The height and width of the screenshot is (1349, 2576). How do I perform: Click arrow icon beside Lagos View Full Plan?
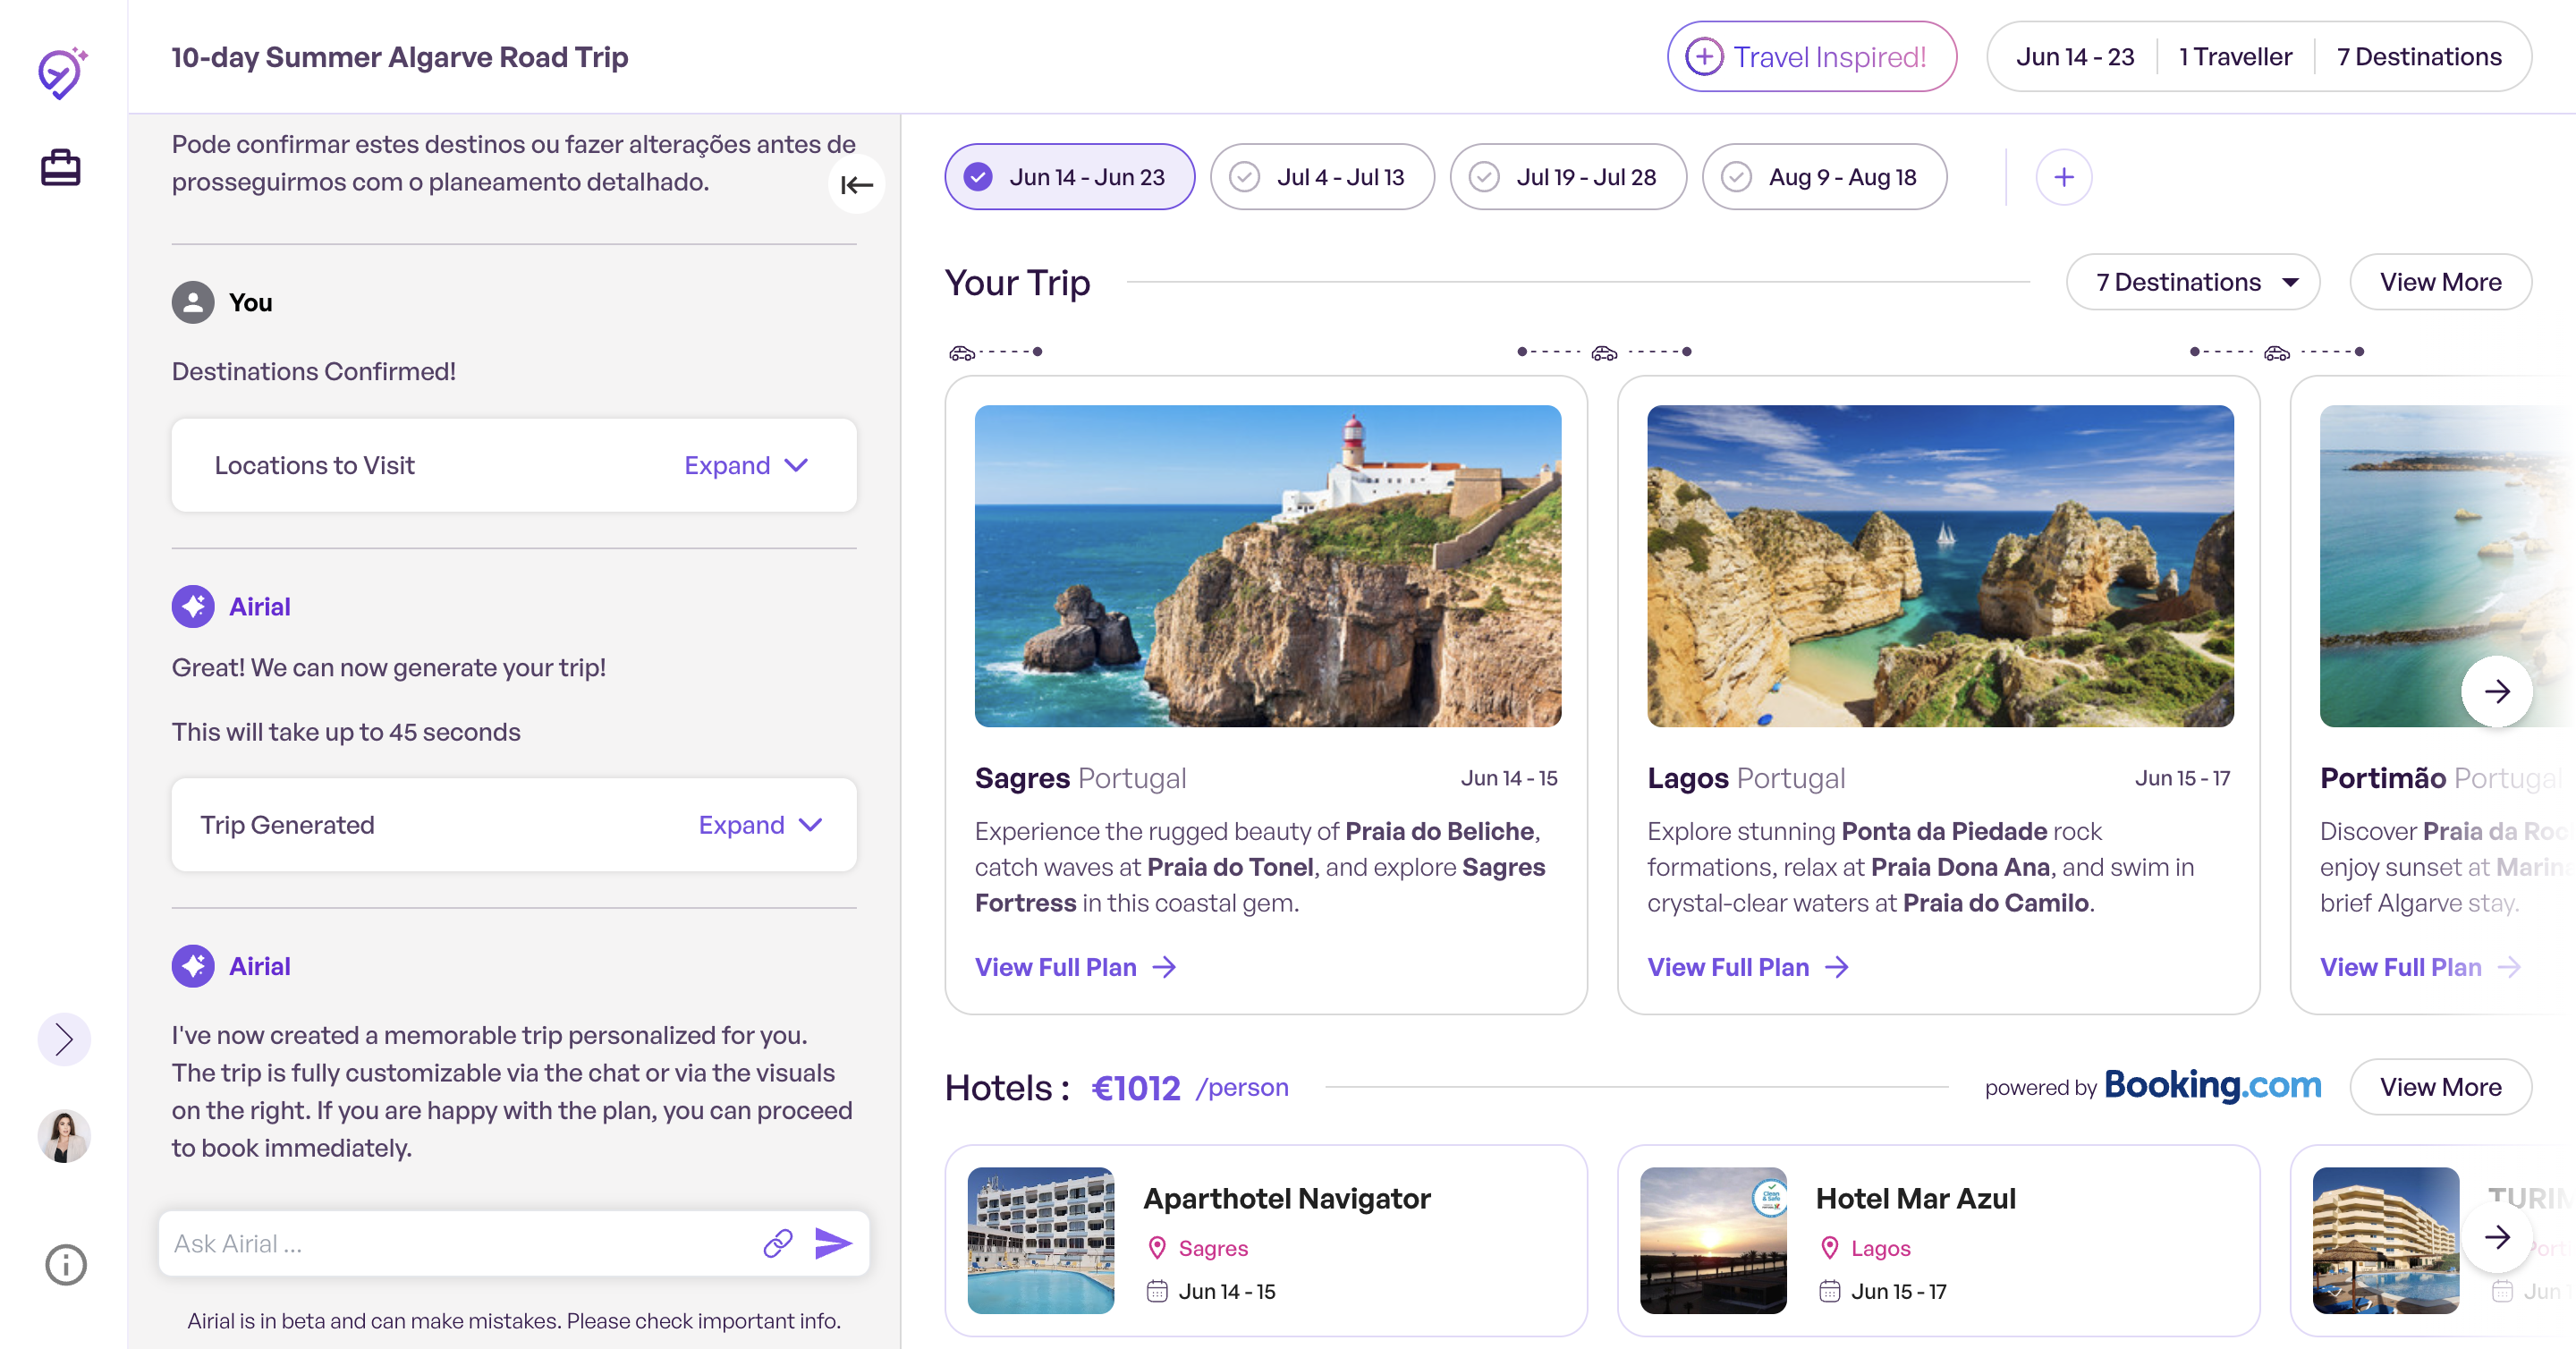pyautogui.click(x=1836, y=967)
